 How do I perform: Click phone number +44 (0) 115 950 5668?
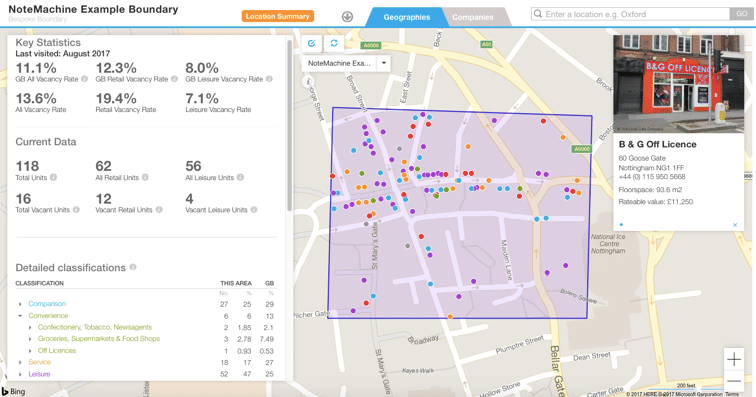[652, 177]
